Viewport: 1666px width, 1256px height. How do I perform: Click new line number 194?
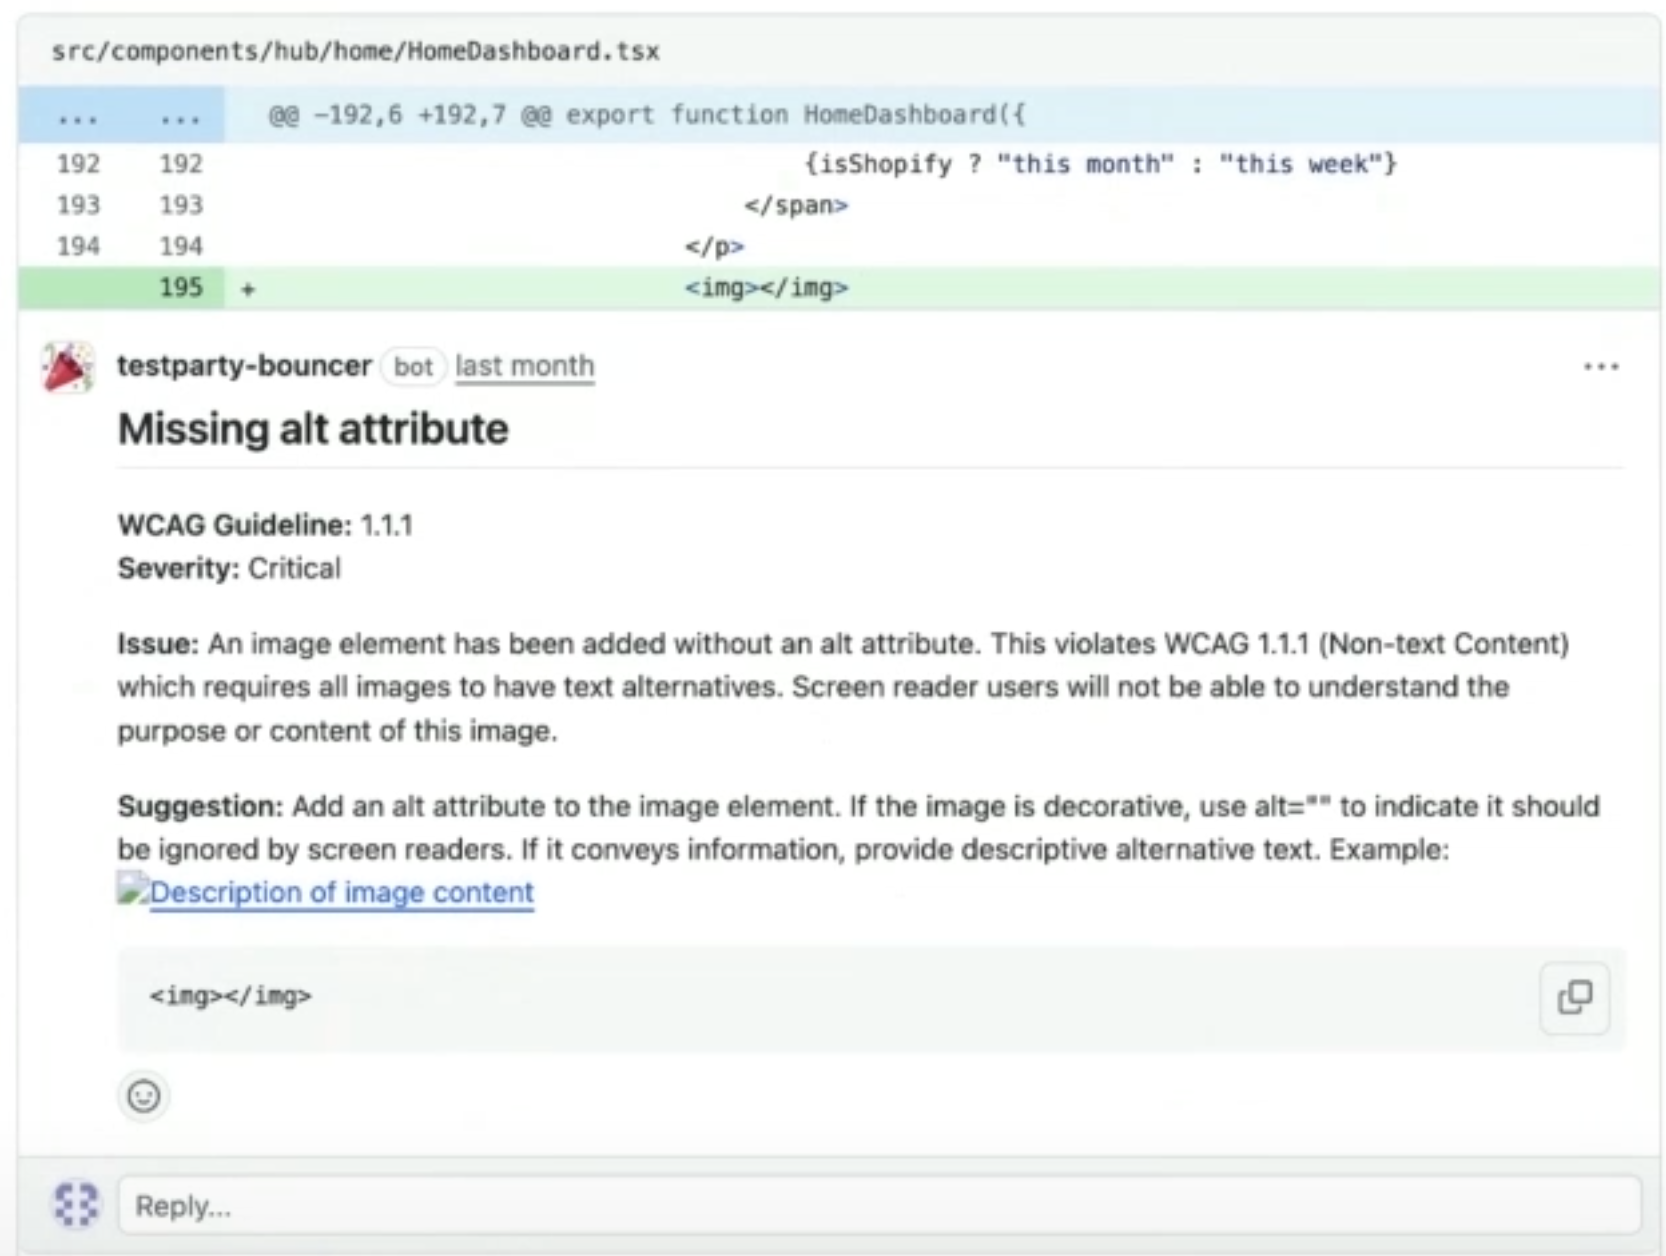click(180, 246)
